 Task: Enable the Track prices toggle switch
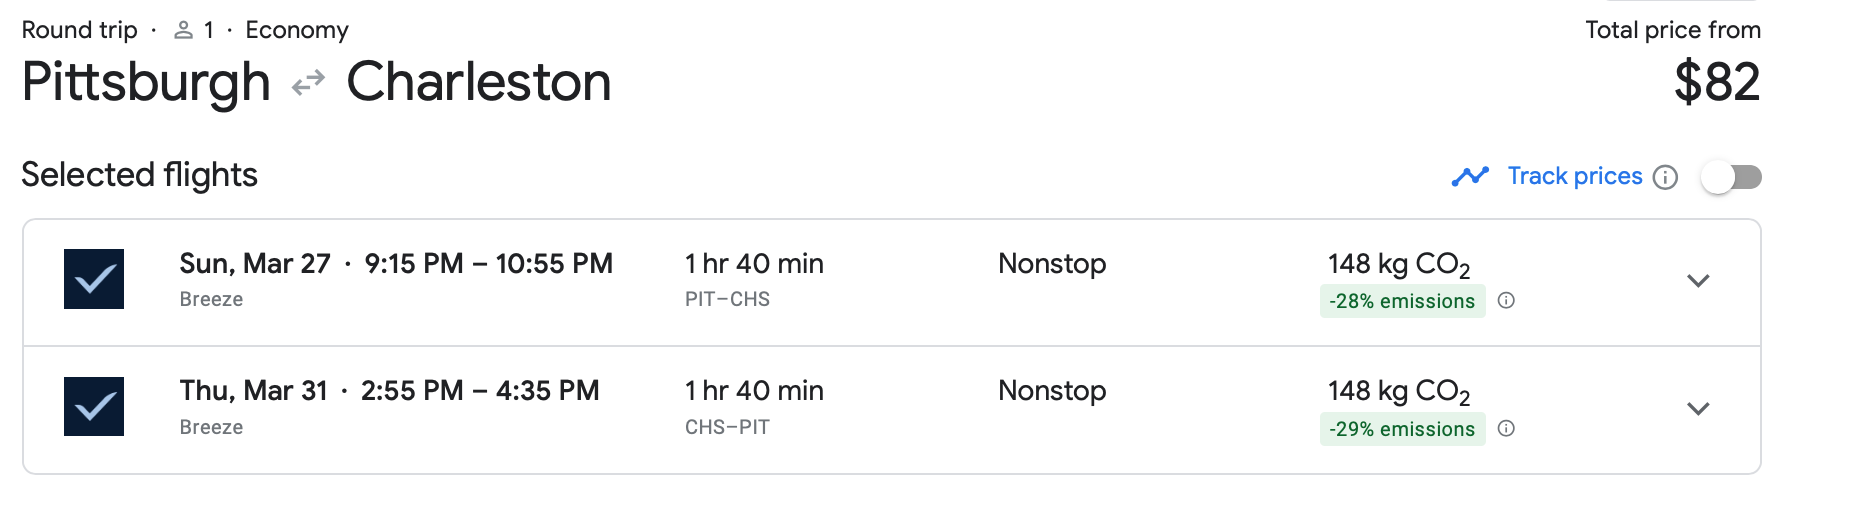point(1731,178)
